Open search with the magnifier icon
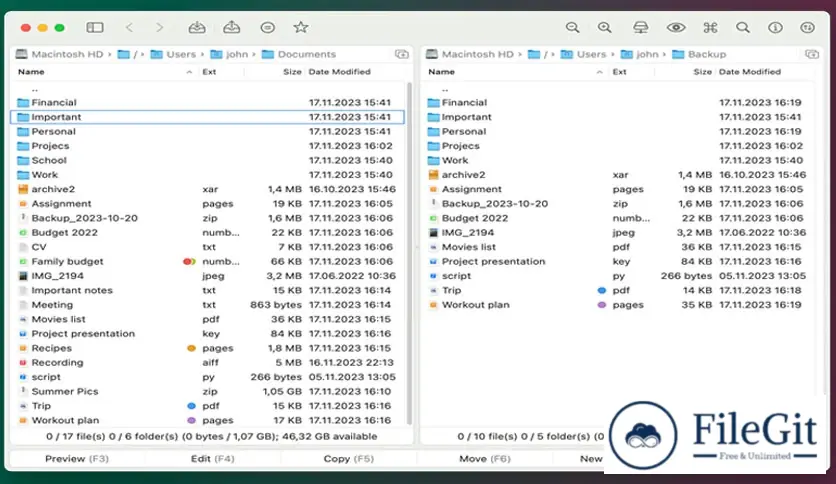This screenshot has width=836, height=484. (x=743, y=27)
